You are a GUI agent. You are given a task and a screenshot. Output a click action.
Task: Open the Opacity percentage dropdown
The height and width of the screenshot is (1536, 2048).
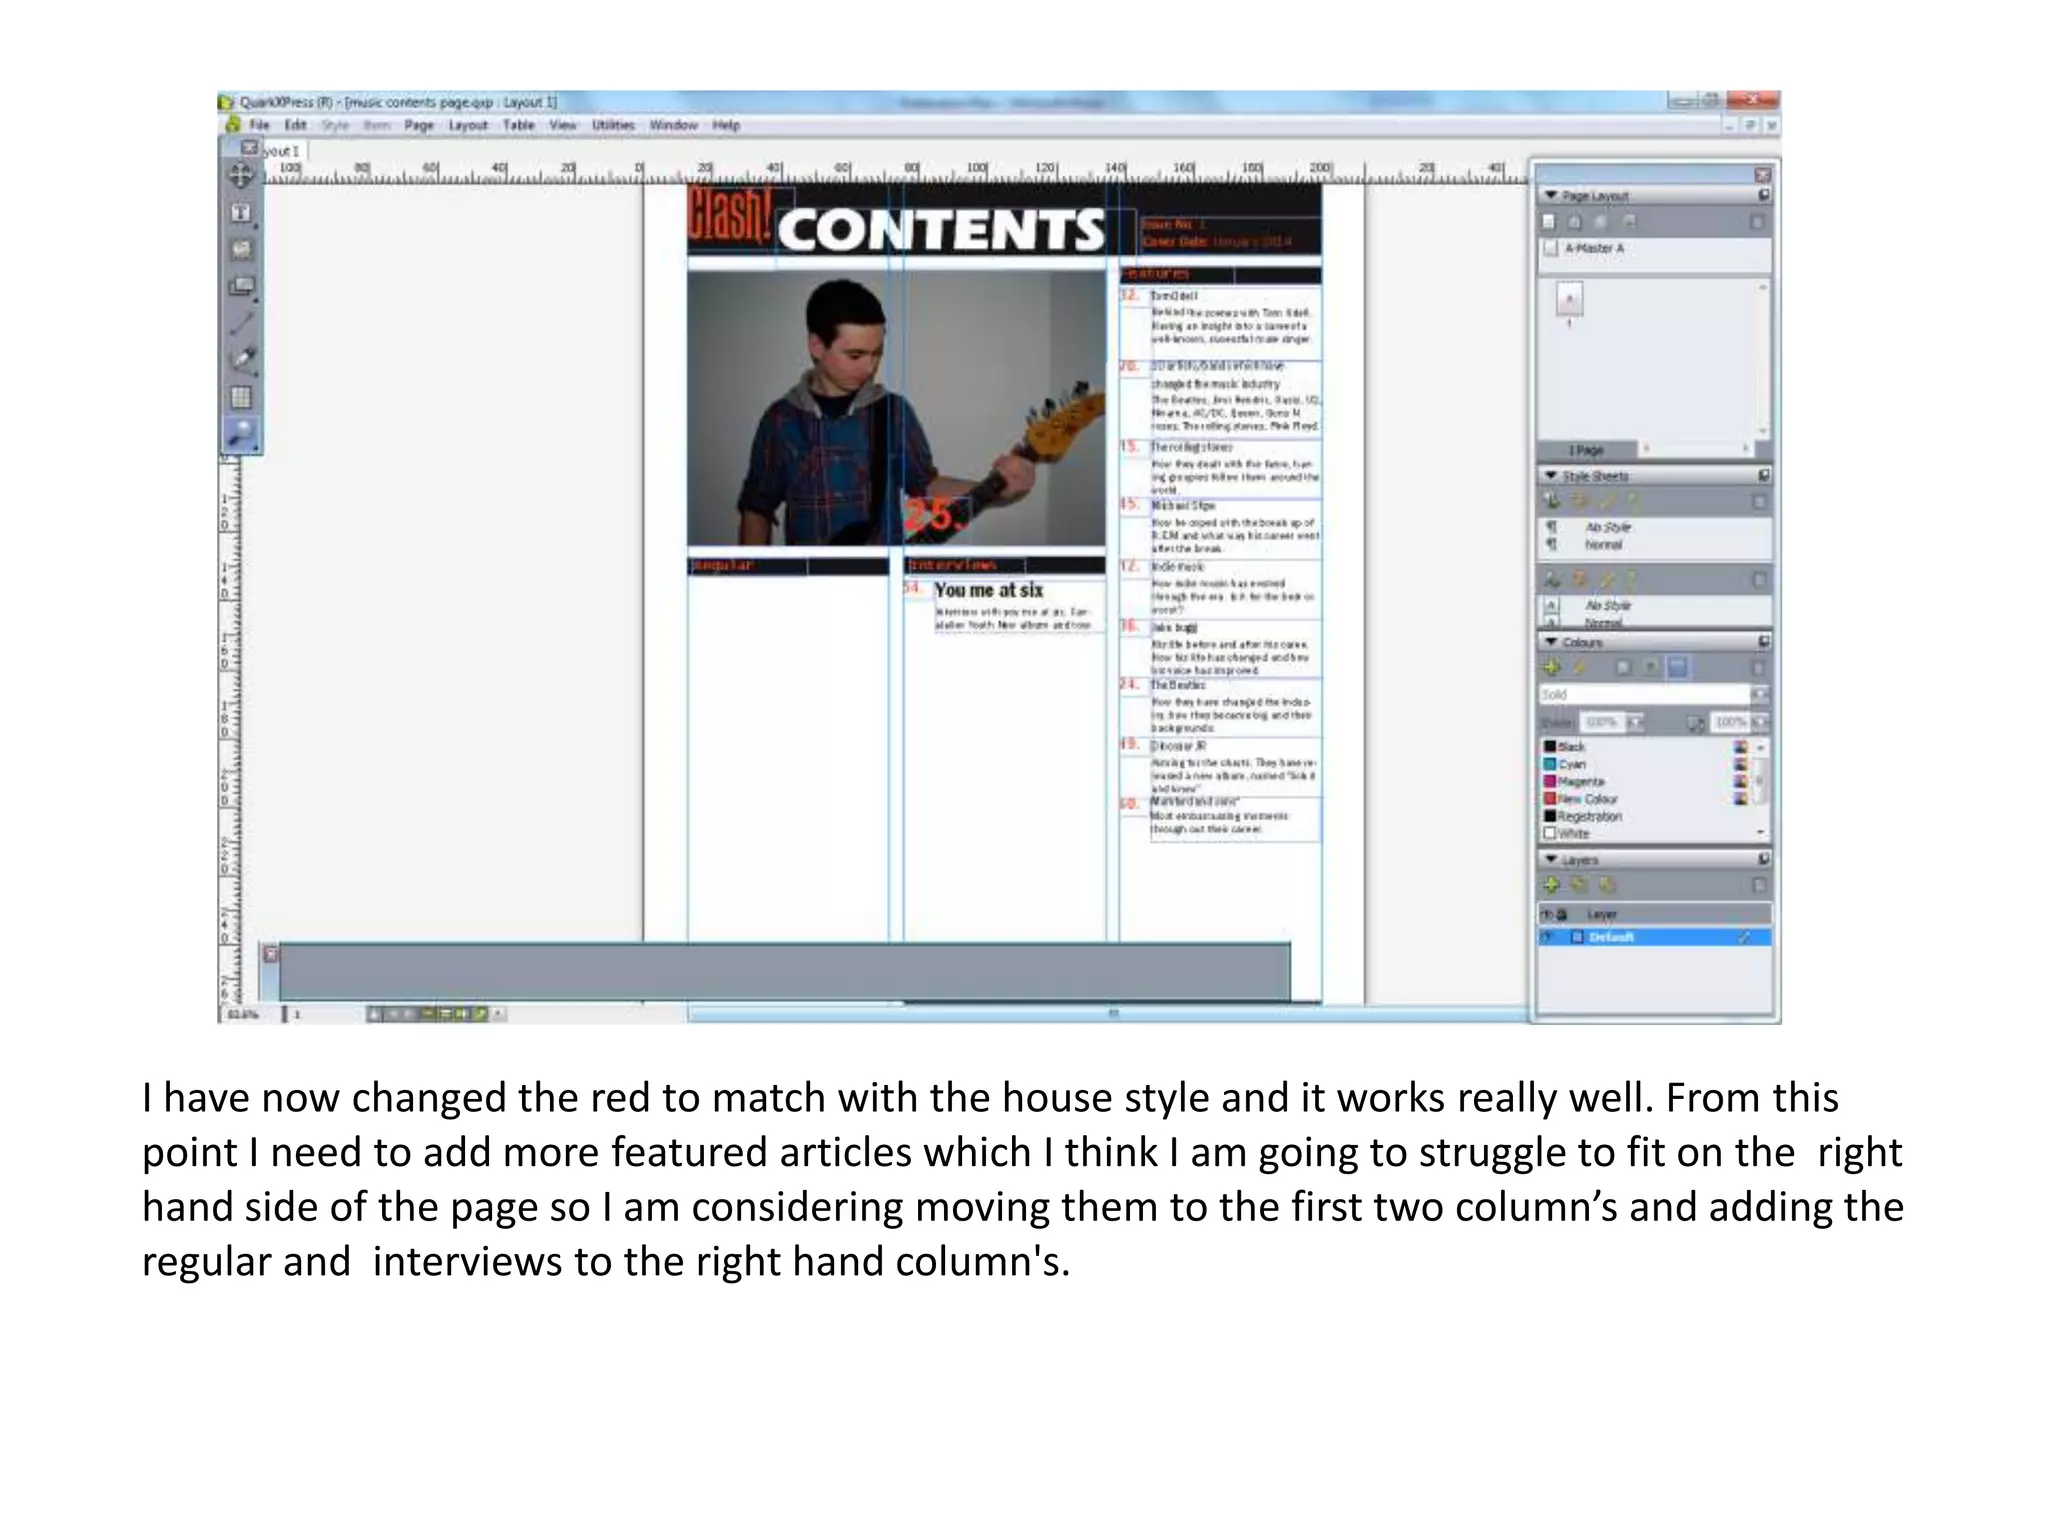[1760, 722]
